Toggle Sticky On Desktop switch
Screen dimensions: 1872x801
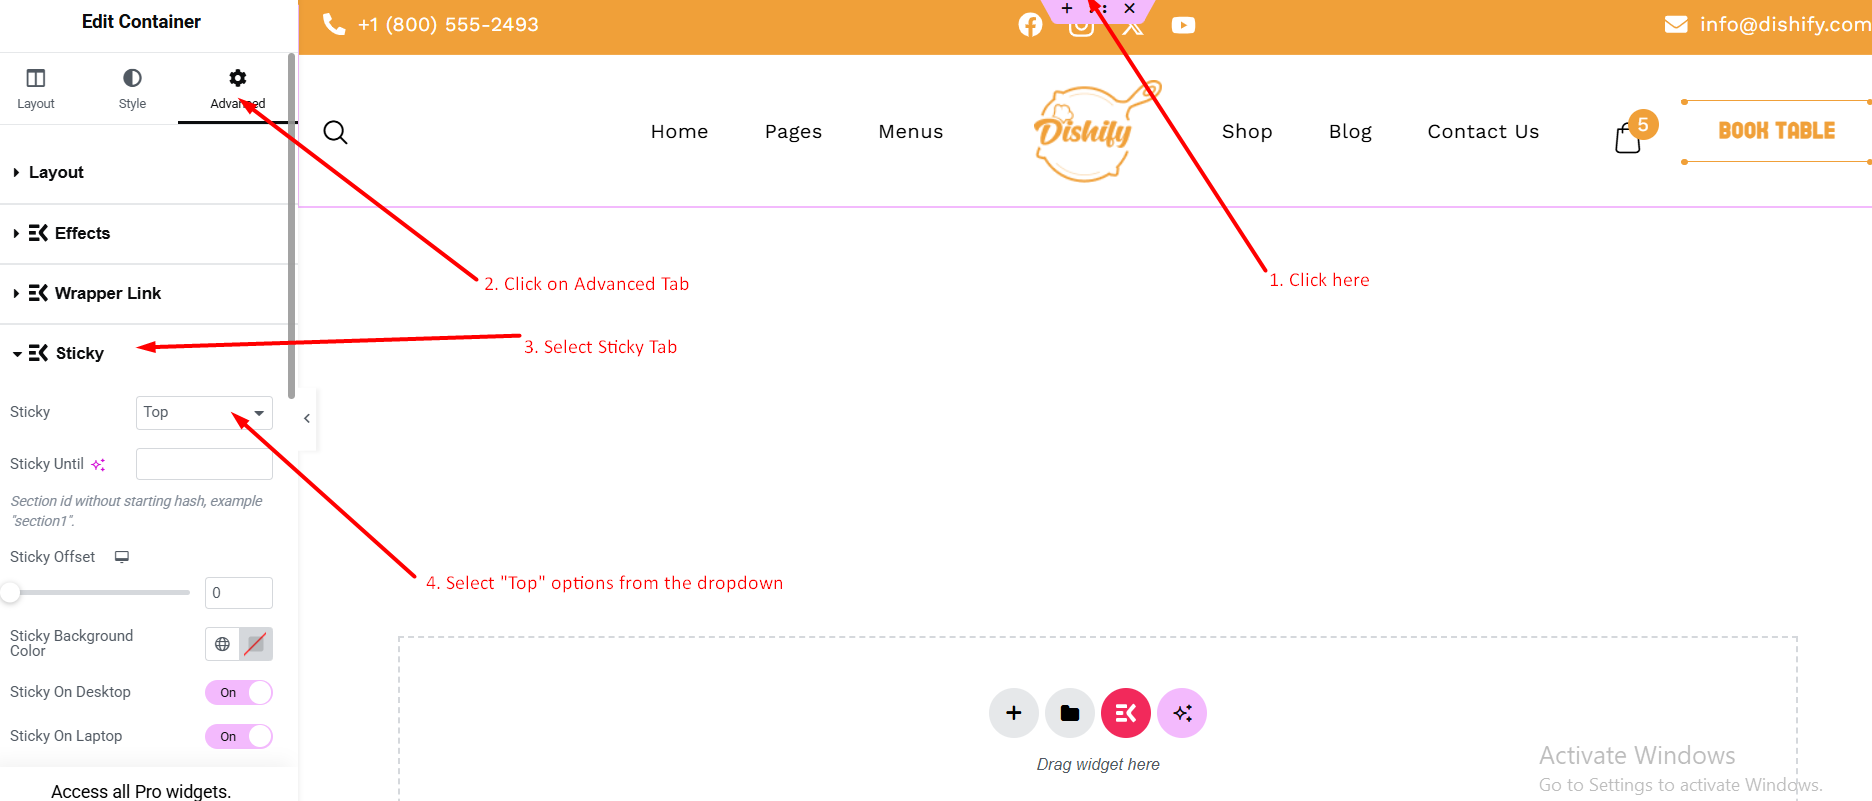[x=239, y=692]
